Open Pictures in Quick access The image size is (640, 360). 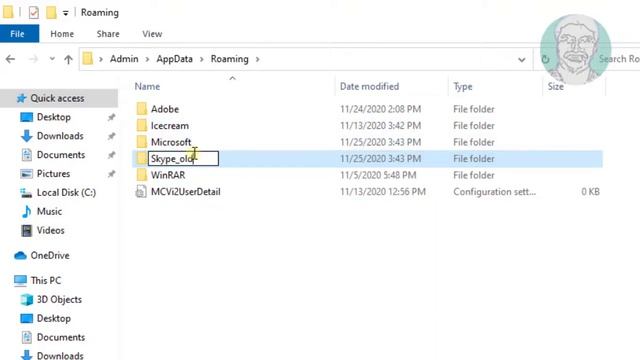(x=53, y=173)
